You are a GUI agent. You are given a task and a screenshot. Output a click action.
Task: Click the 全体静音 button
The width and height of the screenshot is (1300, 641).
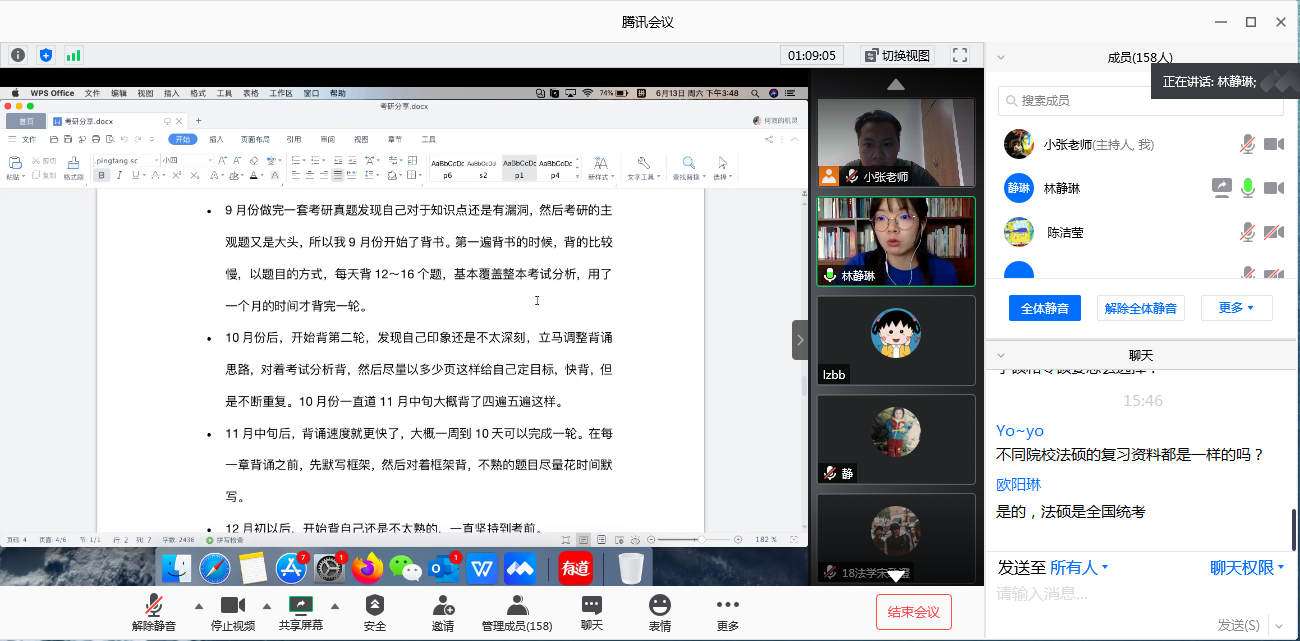1045,308
